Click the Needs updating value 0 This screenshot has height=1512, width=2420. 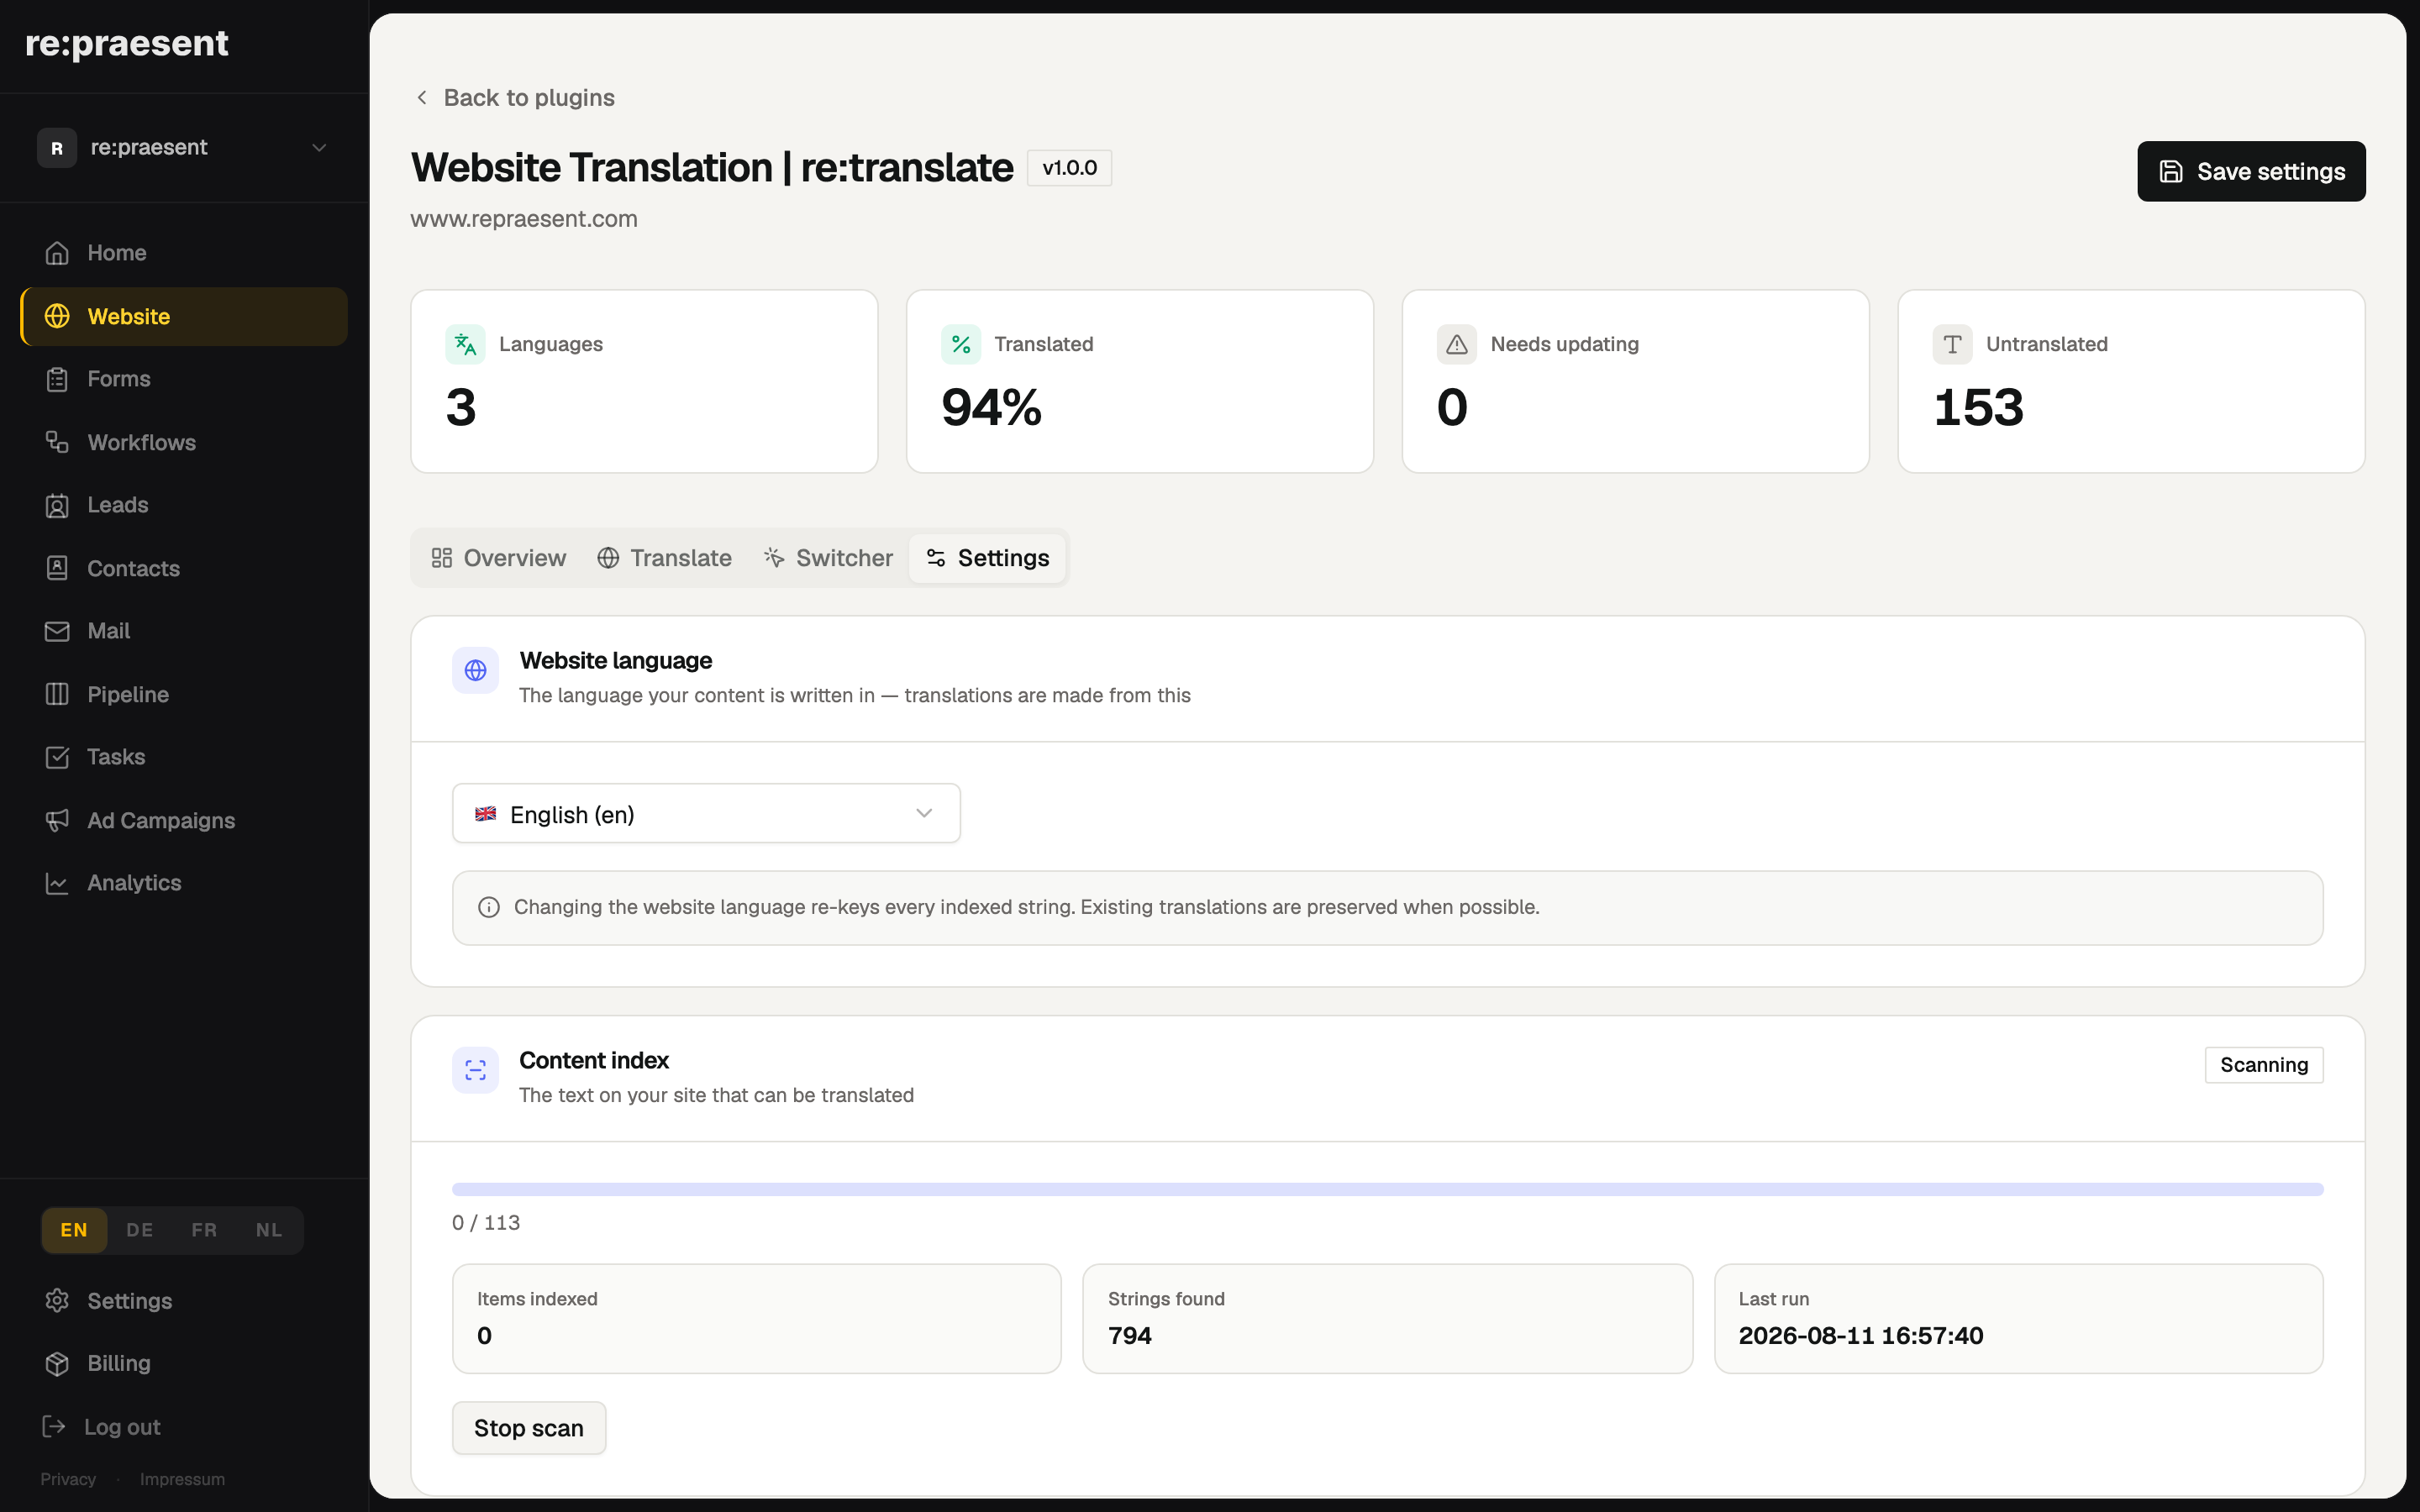tap(1452, 408)
